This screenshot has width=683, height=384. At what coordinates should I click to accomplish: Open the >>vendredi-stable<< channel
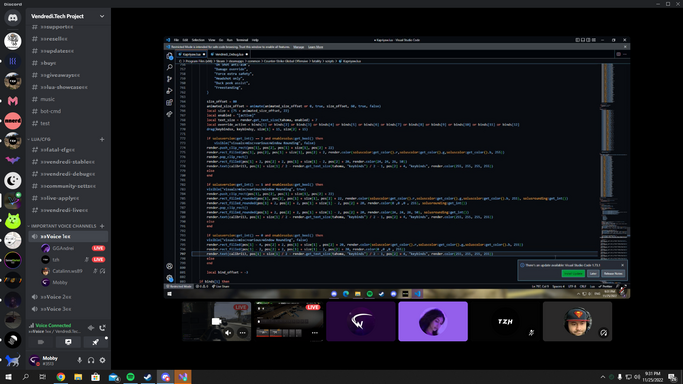[x=68, y=162]
